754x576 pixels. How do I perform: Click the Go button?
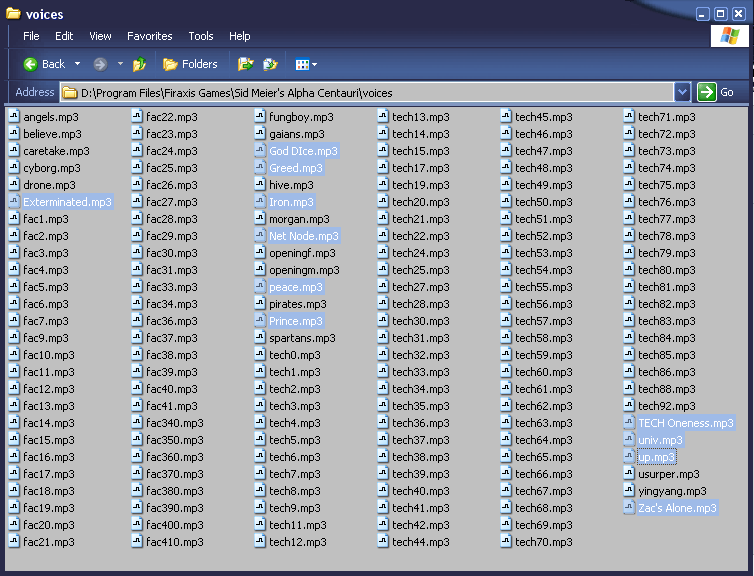[x=718, y=92]
